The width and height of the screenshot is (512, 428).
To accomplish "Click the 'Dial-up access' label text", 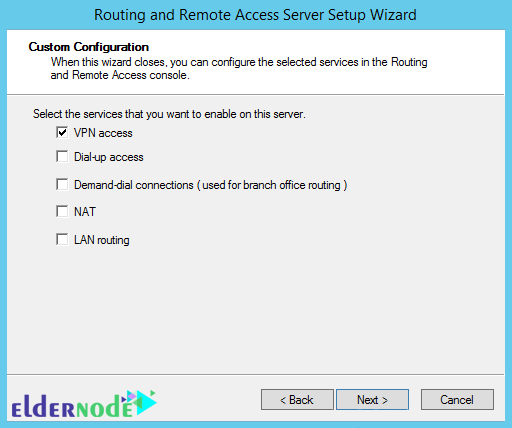I will (x=109, y=157).
